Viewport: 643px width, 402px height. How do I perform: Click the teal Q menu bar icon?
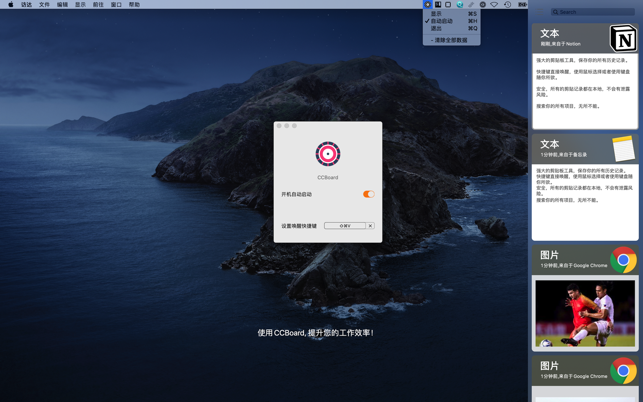click(x=460, y=5)
